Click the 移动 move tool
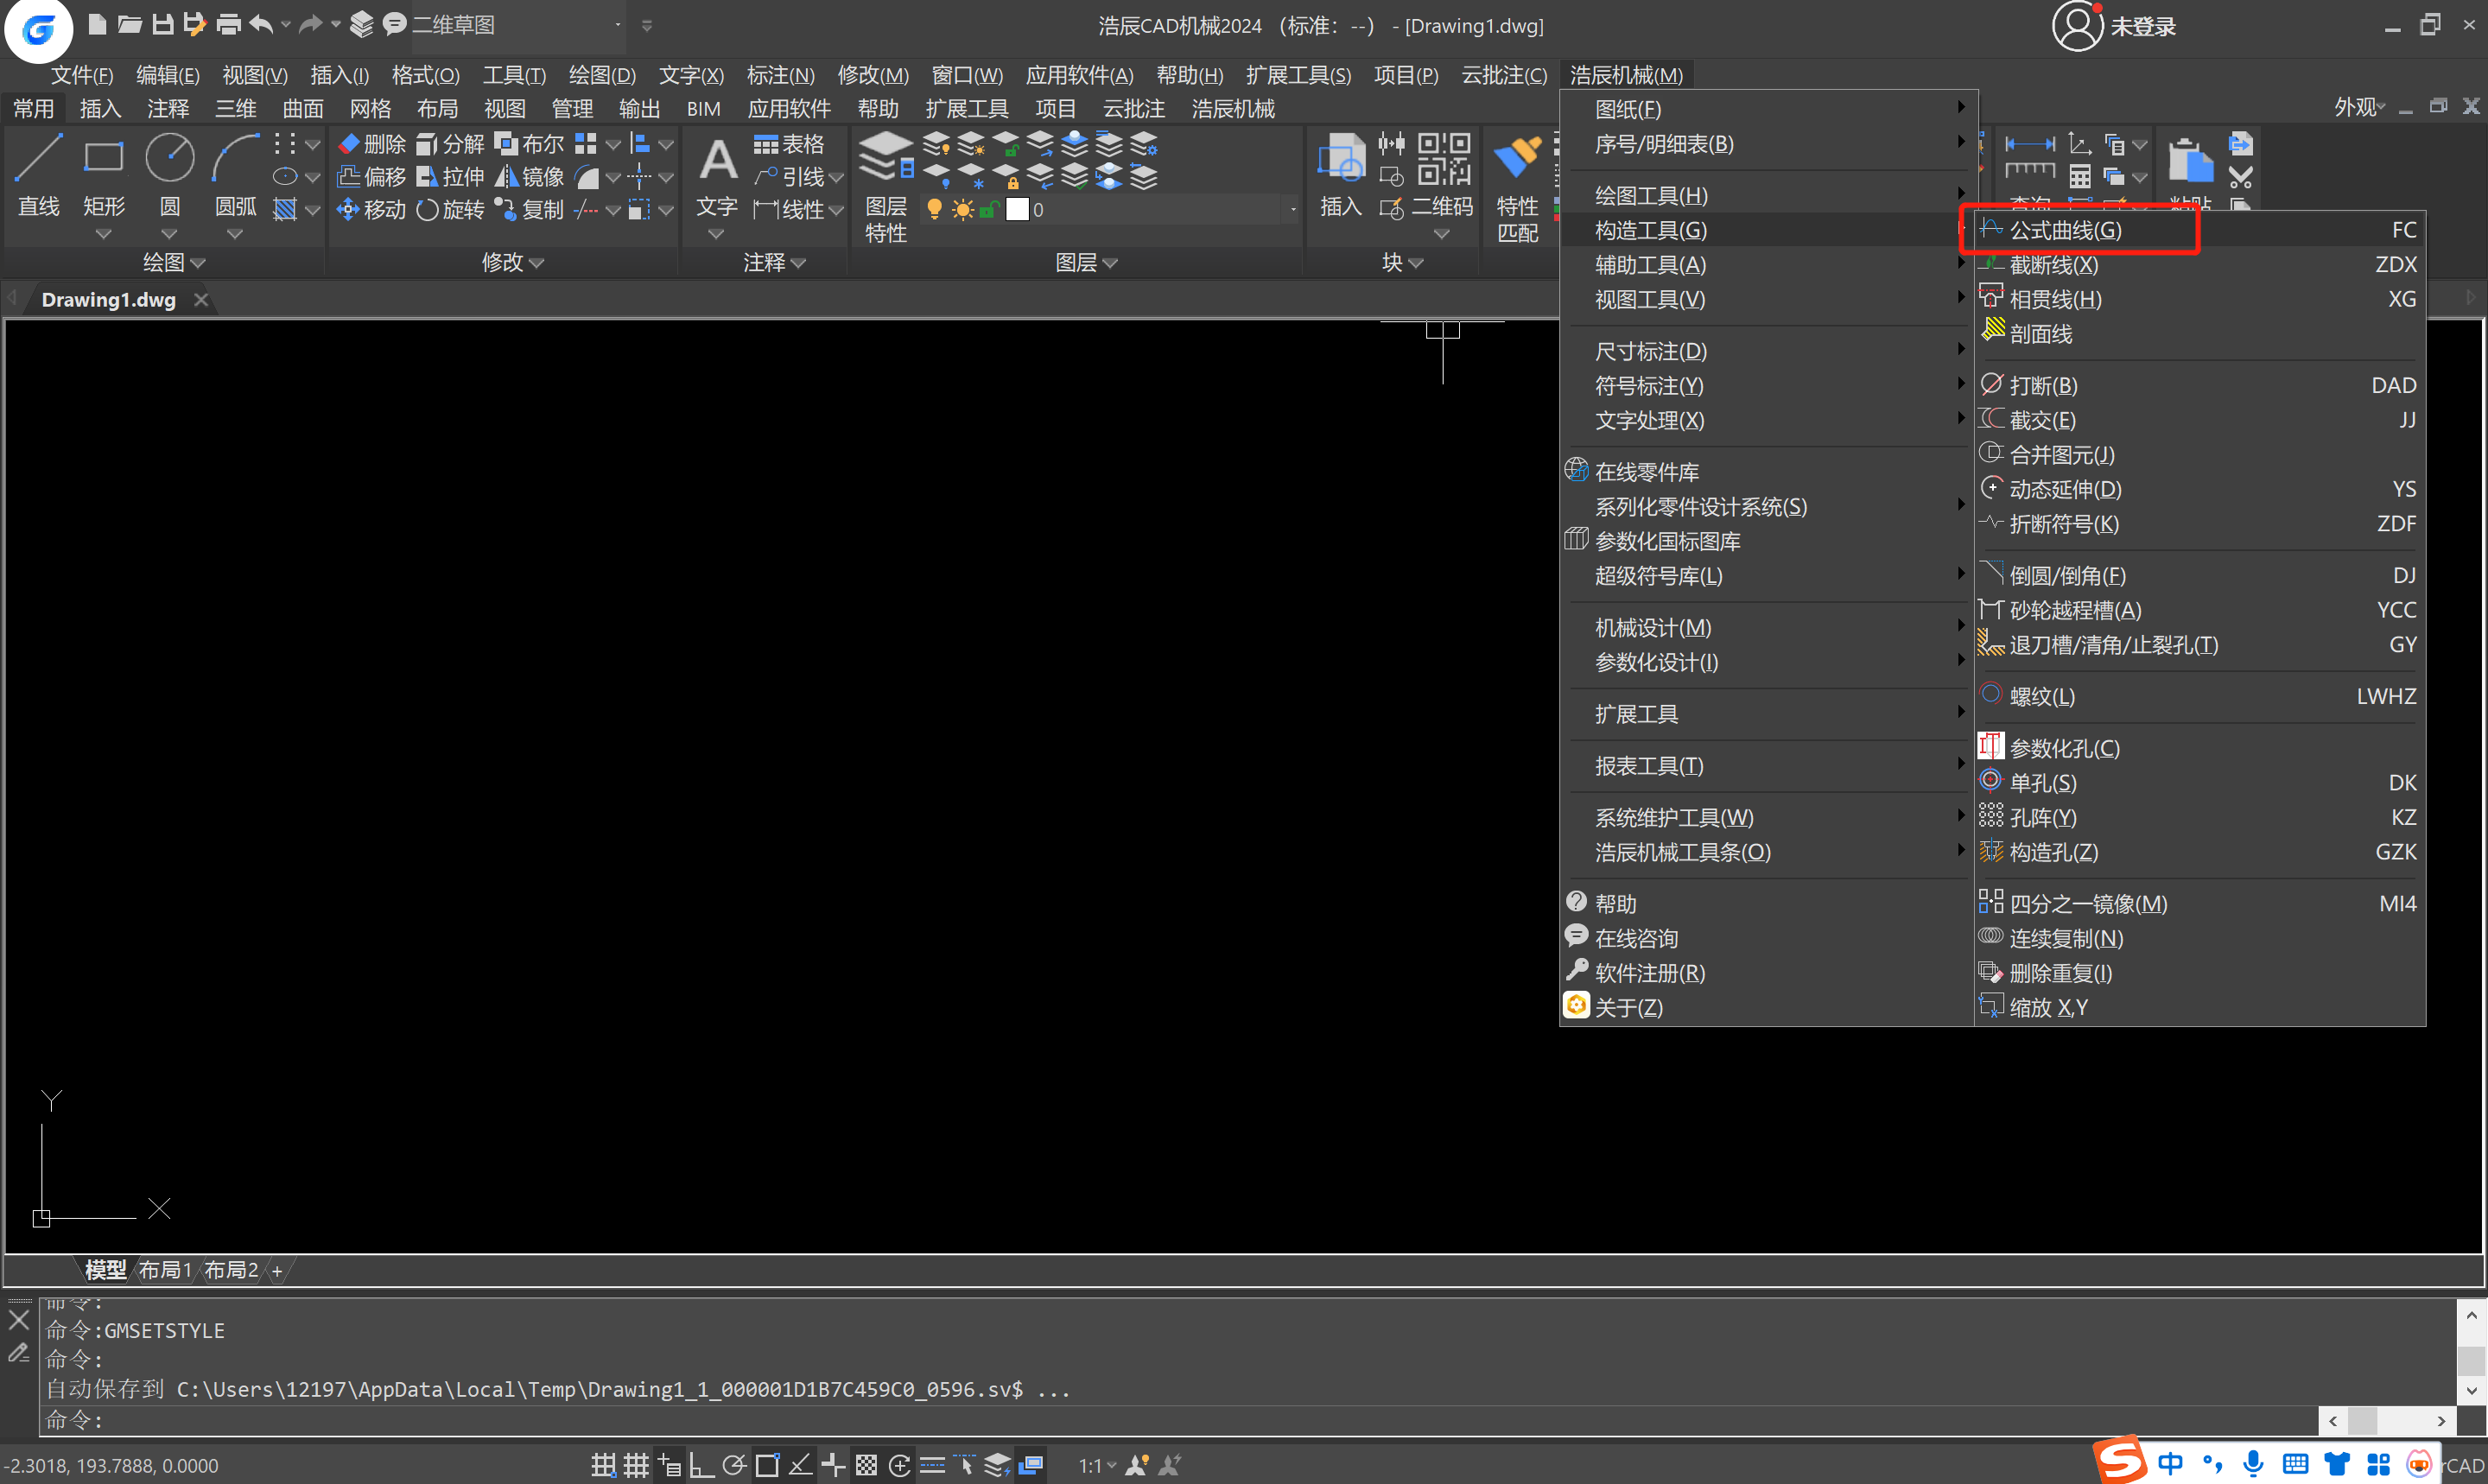Screen dimensions: 2488x1484 [371, 210]
